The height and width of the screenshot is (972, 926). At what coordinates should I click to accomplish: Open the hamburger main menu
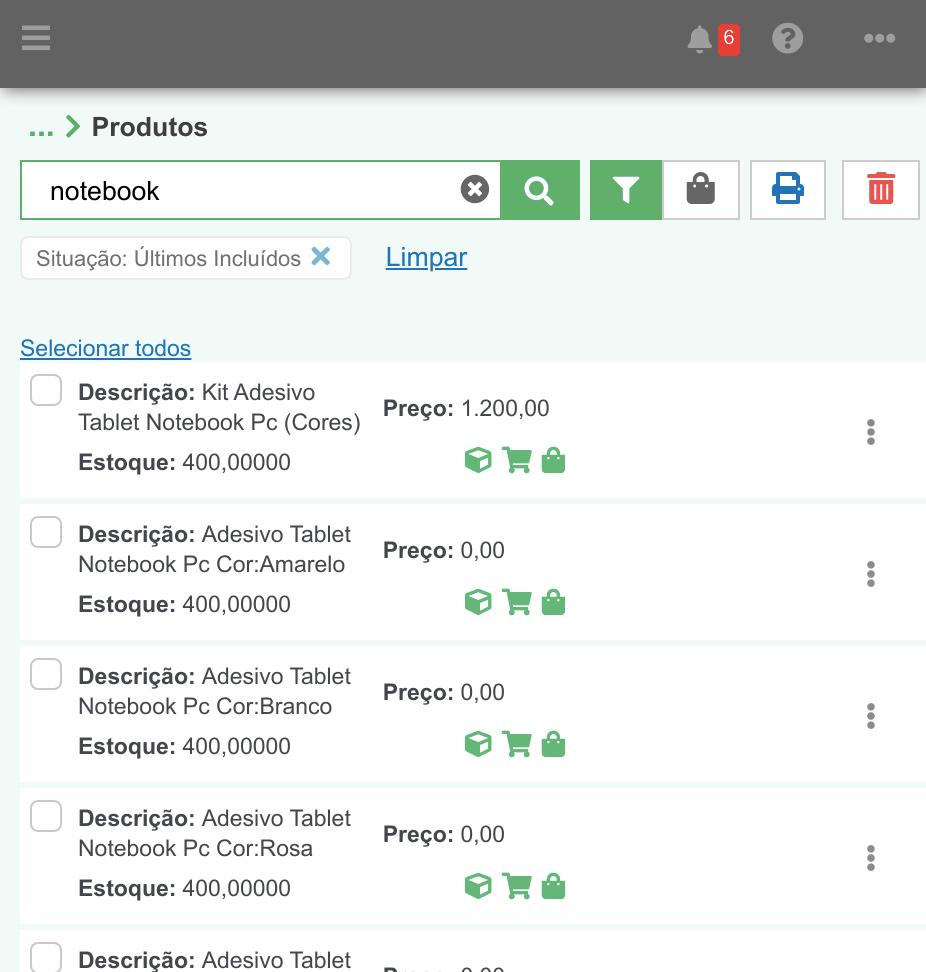[x=36, y=39]
